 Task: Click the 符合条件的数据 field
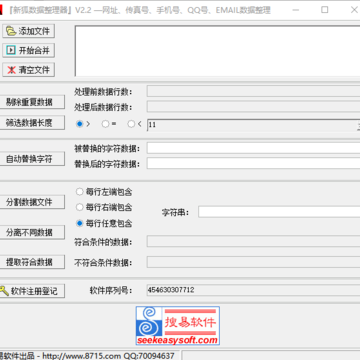coord(253,242)
